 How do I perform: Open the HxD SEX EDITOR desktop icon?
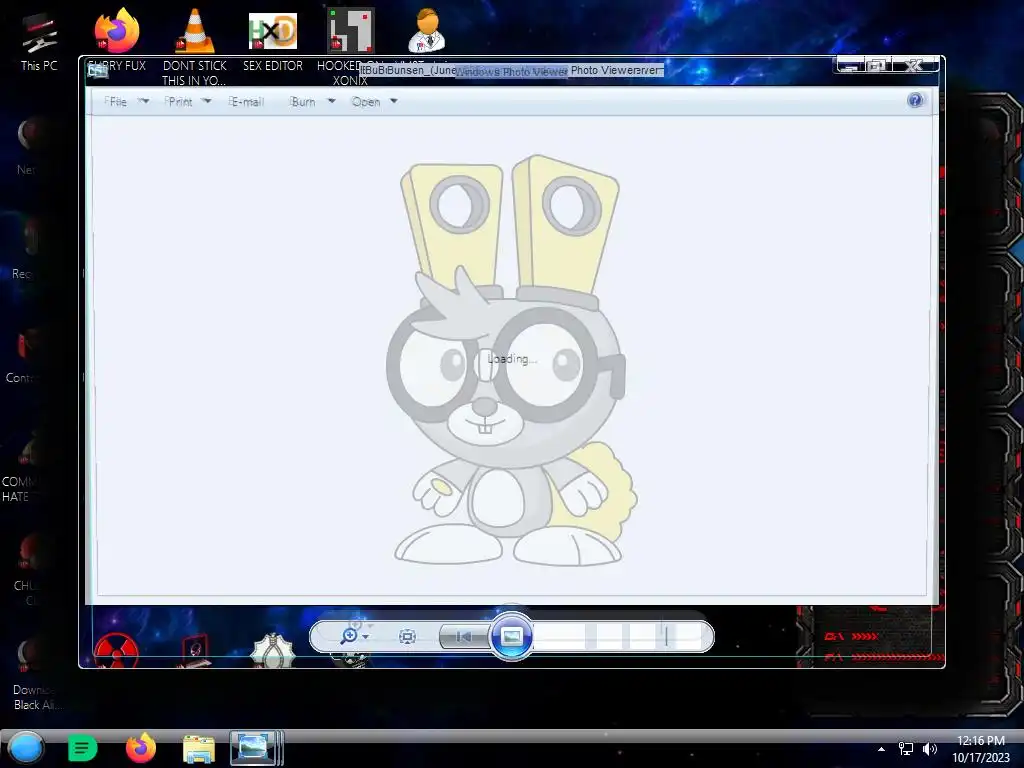click(273, 41)
